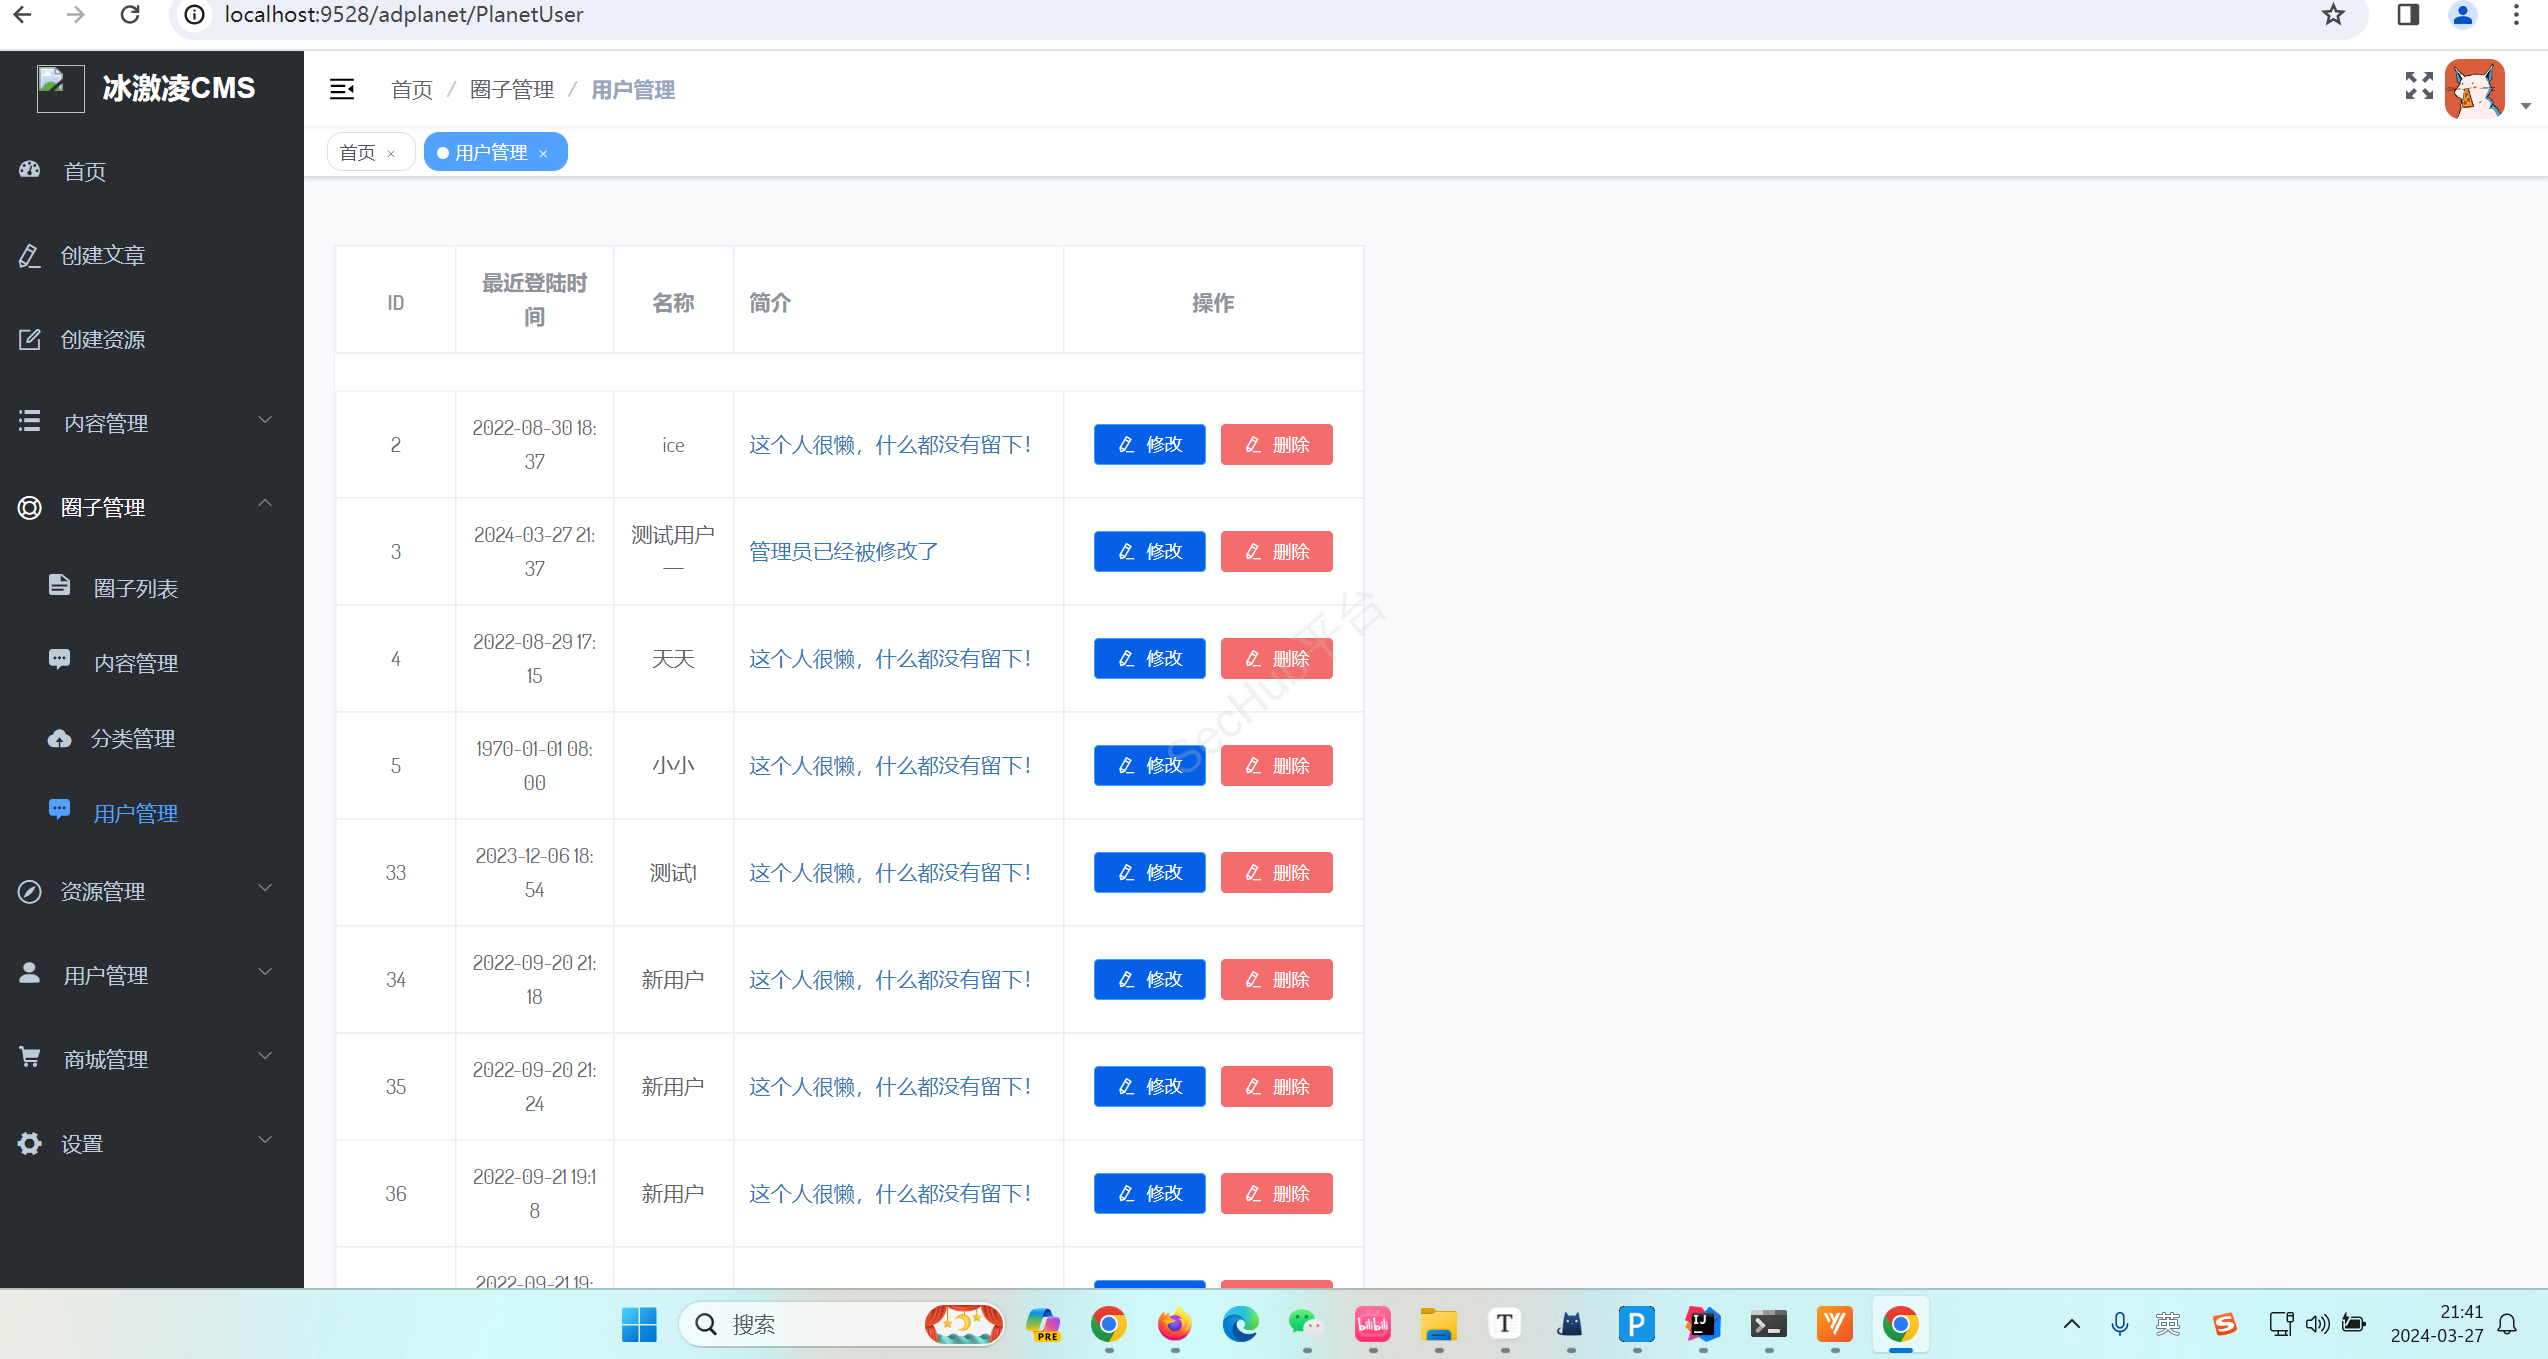
Task: Click 删除 button for user 天天
Action: [1276, 659]
